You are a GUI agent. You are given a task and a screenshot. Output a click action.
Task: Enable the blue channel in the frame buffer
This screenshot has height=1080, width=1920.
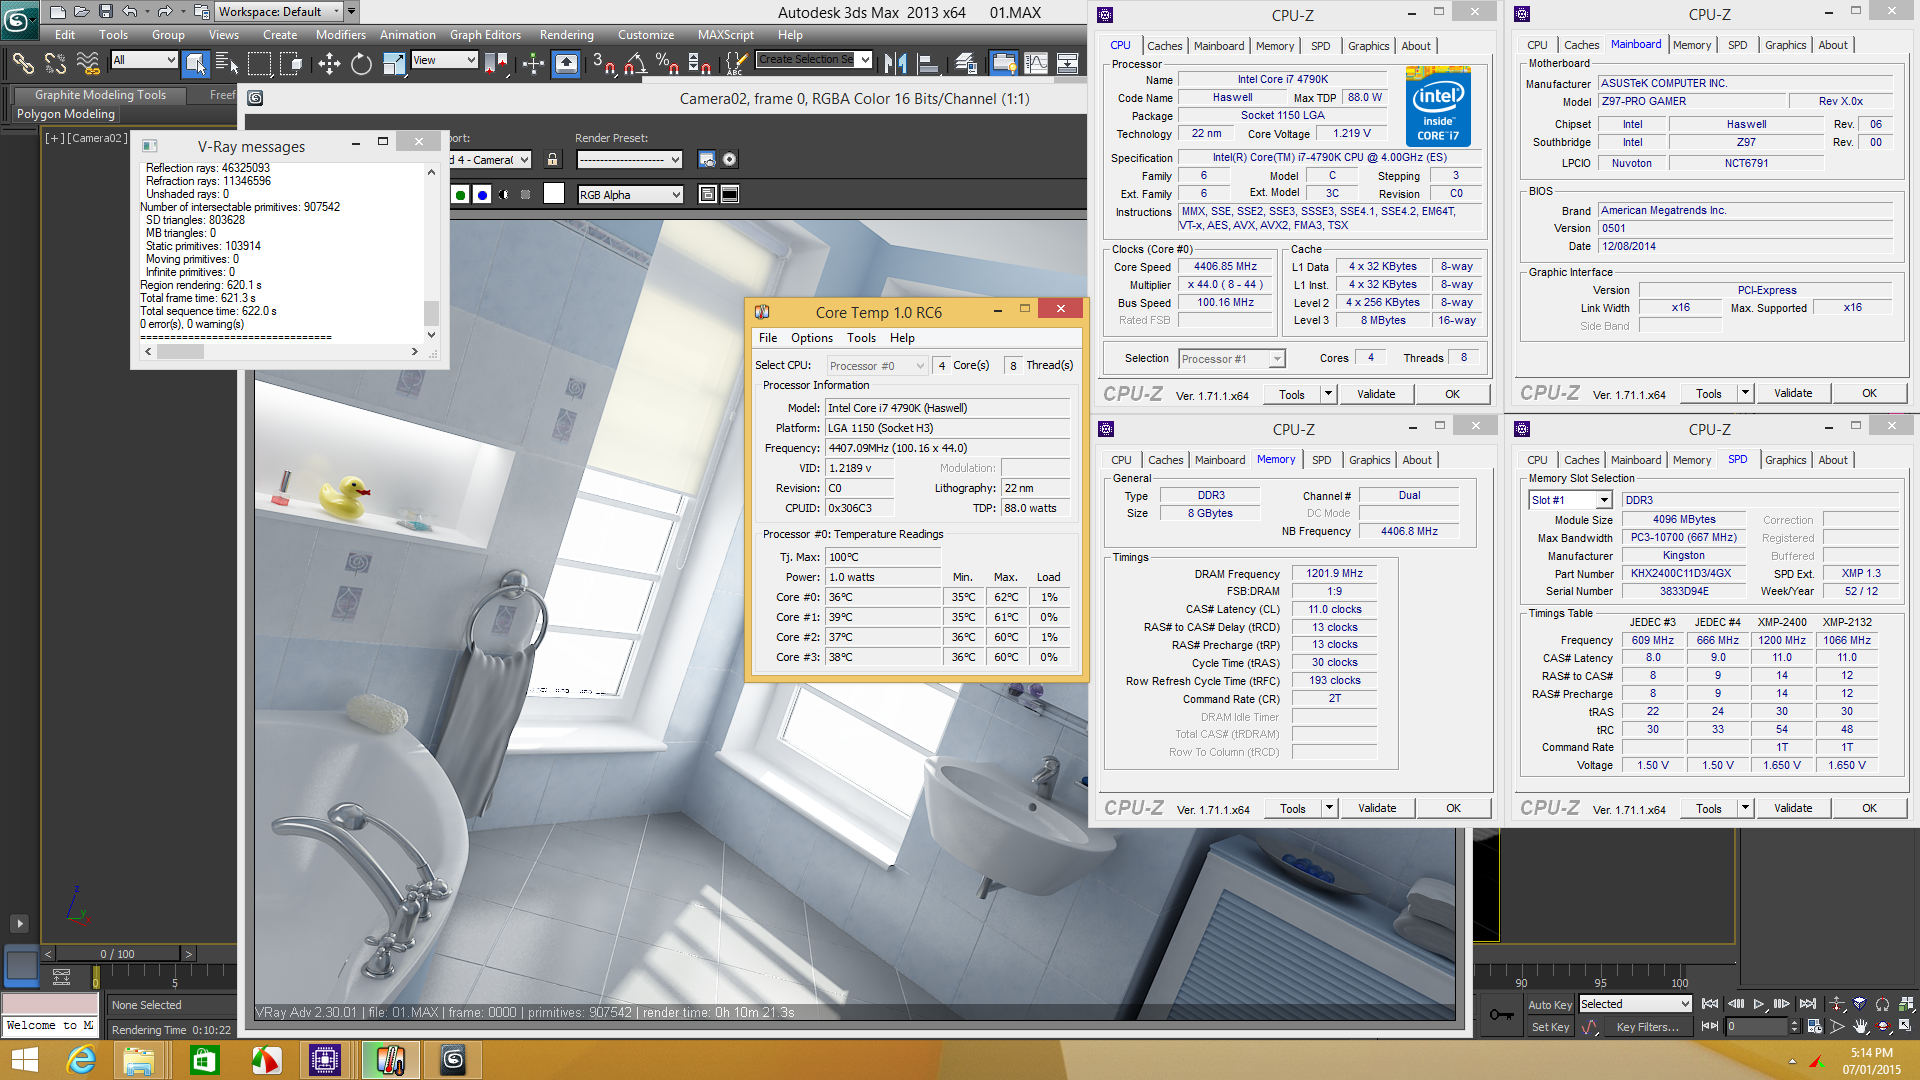click(482, 195)
